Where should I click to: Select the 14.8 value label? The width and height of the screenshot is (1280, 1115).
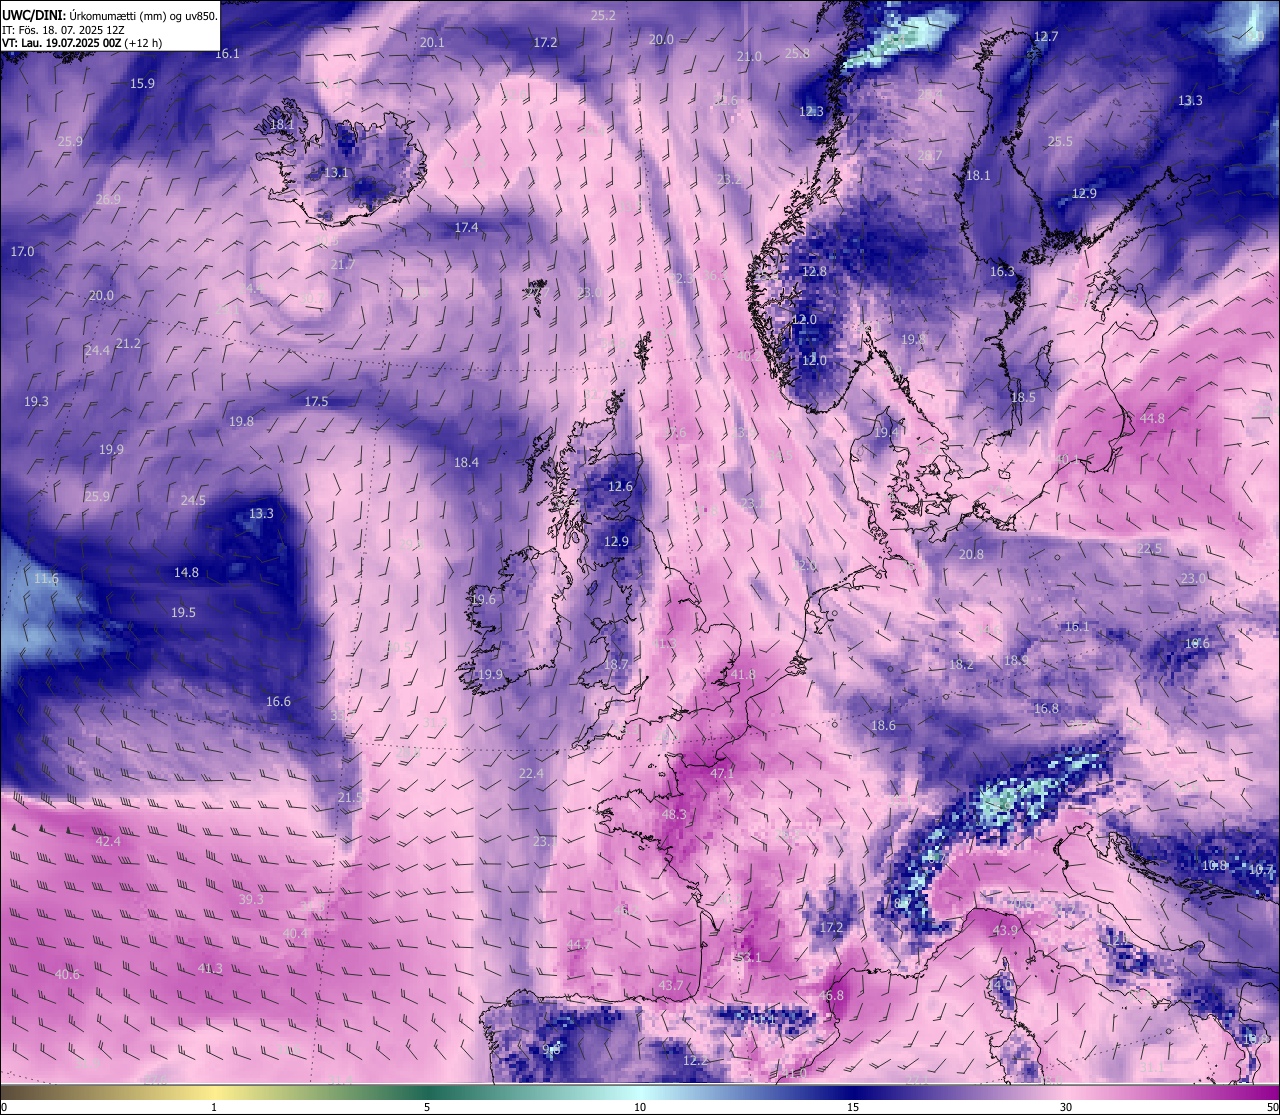[186, 573]
